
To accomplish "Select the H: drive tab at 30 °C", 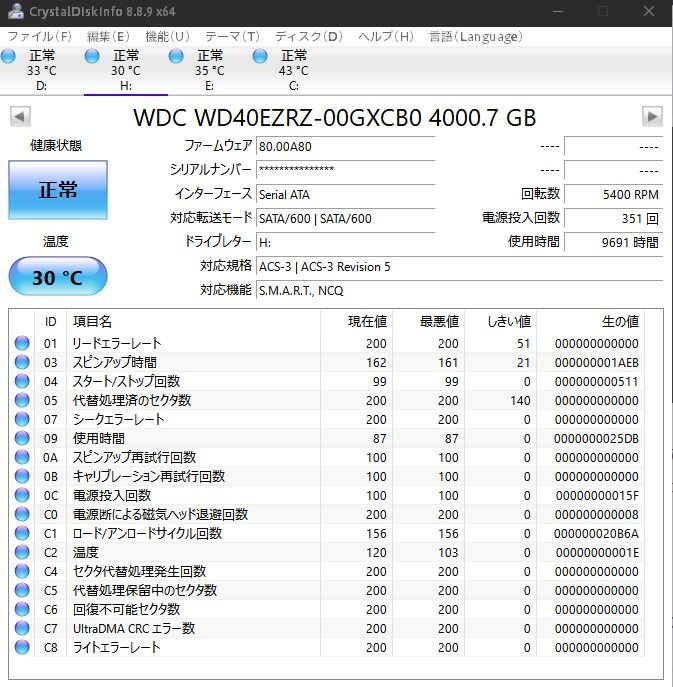I will [x=126, y=70].
